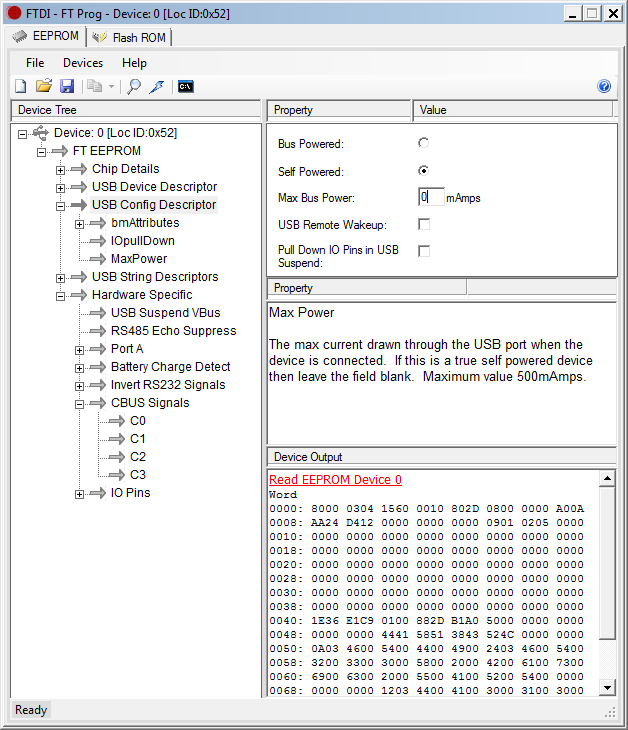
Task: Select the USB Config Descriptor tree item
Action: tap(154, 205)
